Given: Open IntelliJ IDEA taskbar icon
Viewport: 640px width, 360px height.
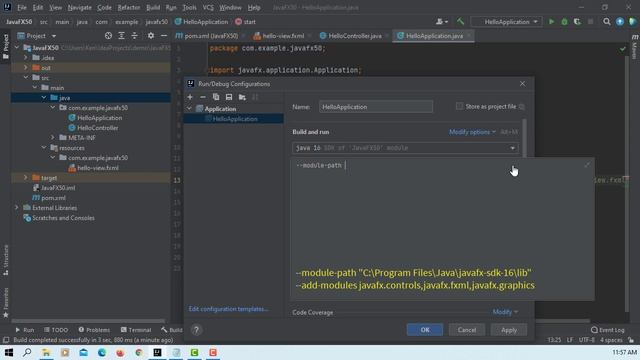Looking at the screenshot, I should [157, 353].
